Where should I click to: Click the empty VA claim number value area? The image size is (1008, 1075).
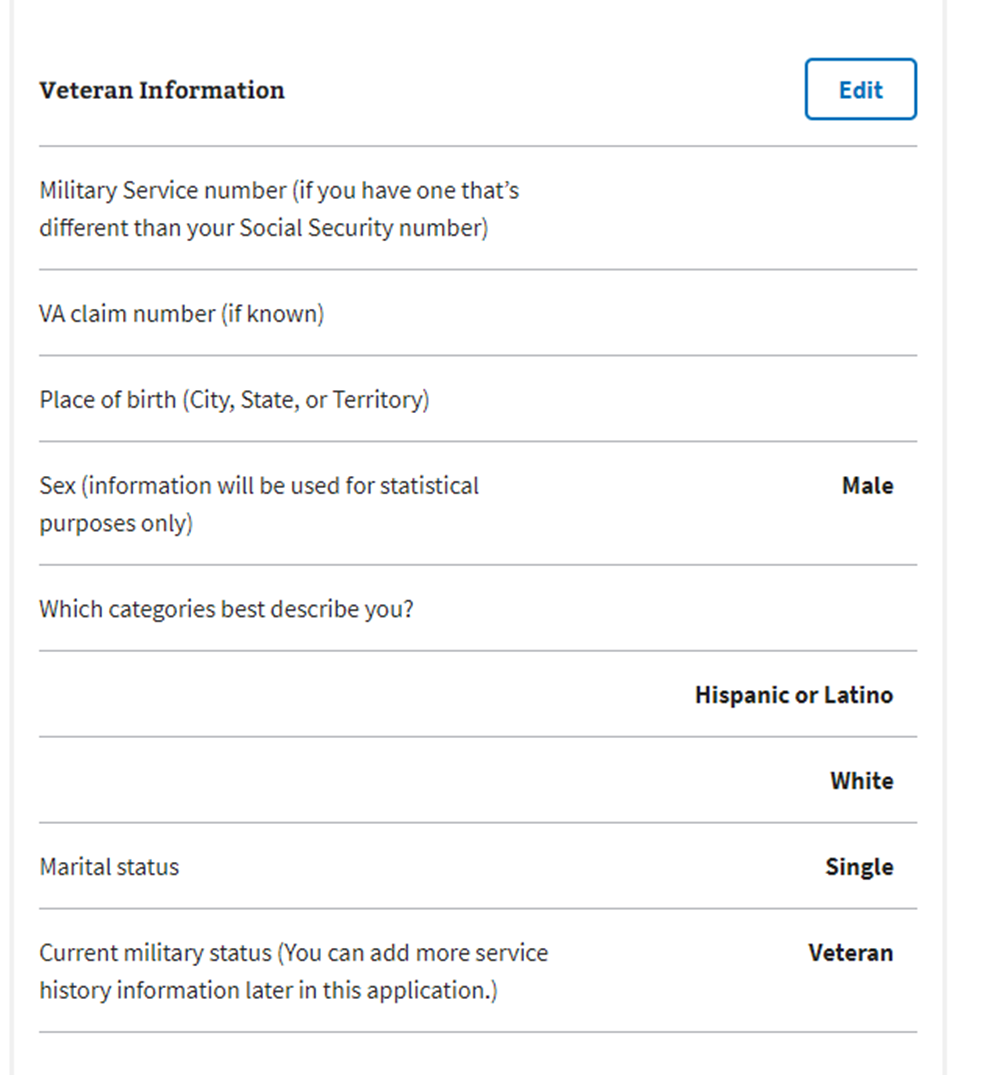coord(780,314)
